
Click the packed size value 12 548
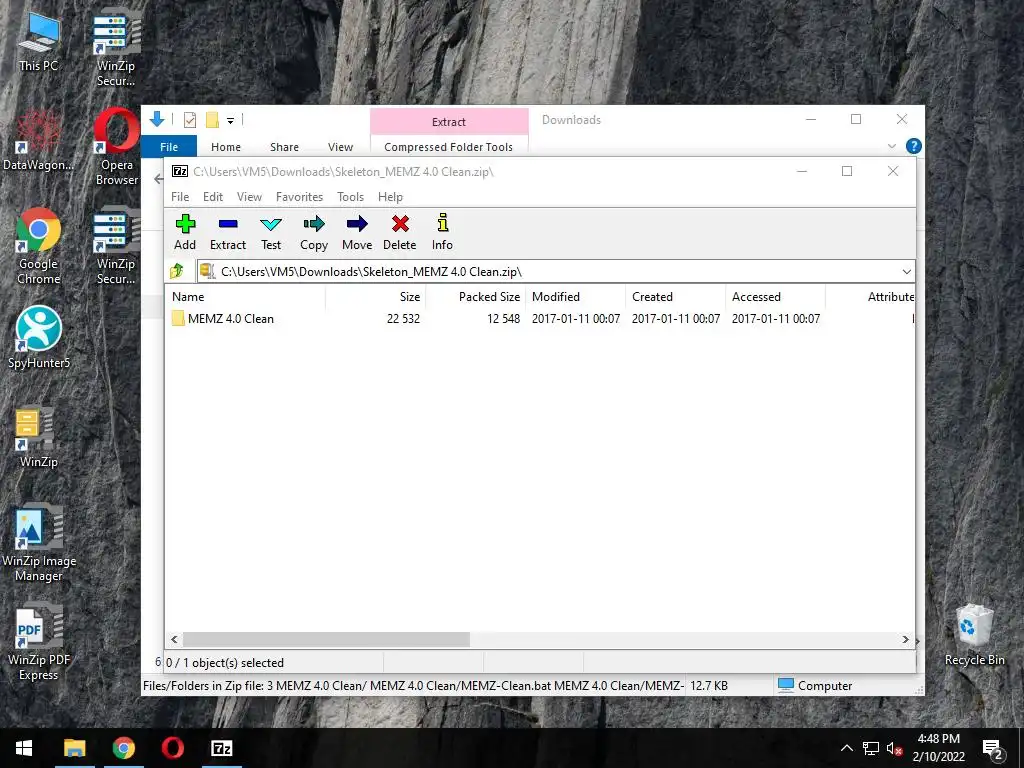tap(503, 319)
